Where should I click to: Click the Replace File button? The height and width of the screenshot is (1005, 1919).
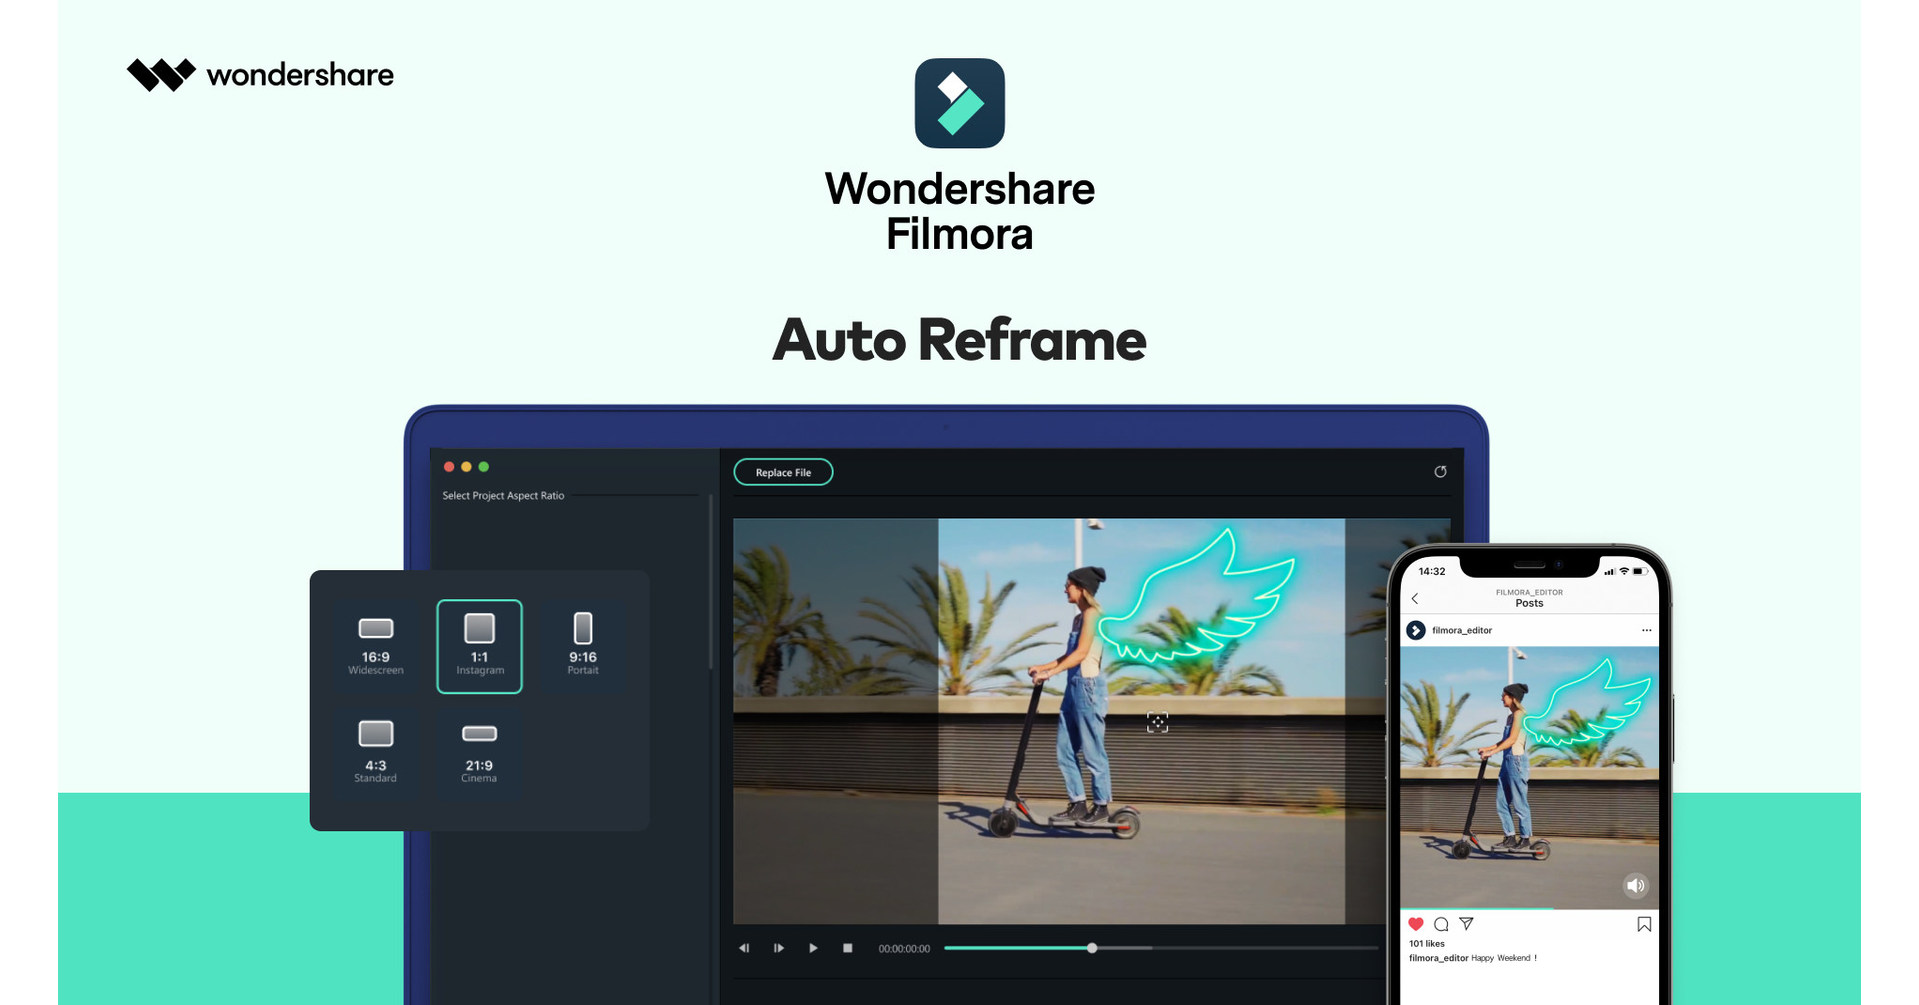click(x=783, y=472)
